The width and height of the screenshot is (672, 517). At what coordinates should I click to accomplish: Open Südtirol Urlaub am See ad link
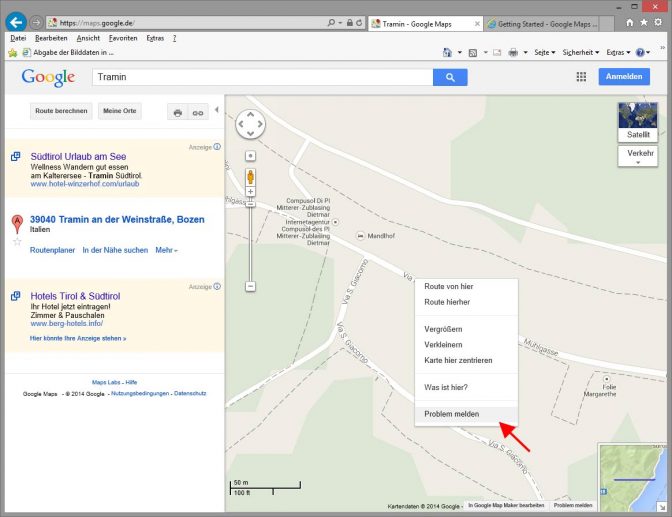(x=78, y=156)
